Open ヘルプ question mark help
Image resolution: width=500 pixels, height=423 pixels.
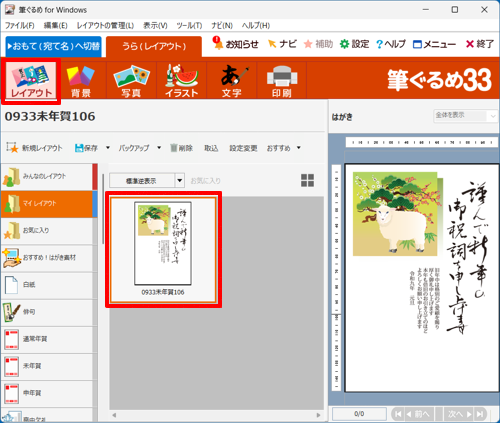[x=391, y=44]
